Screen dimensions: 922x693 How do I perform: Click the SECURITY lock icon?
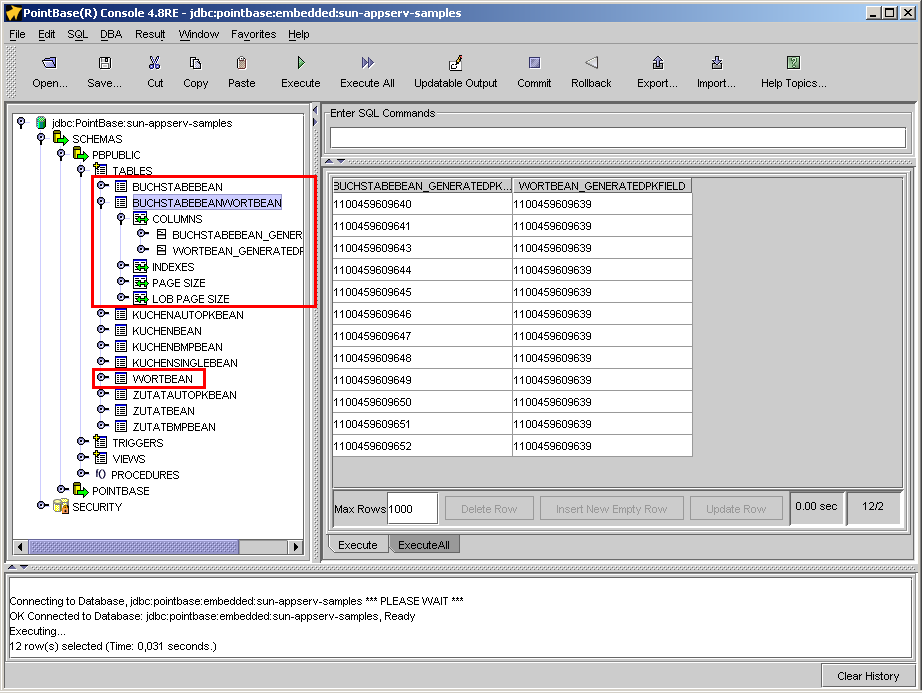[x=61, y=506]
